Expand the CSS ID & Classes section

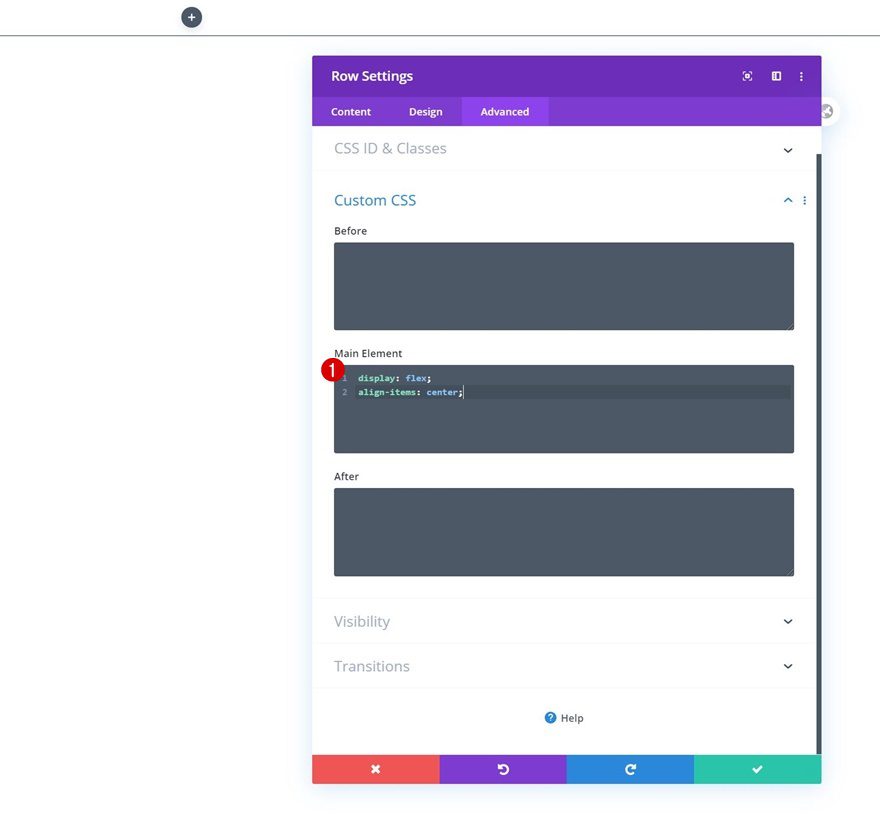click(x=787, y=148)
